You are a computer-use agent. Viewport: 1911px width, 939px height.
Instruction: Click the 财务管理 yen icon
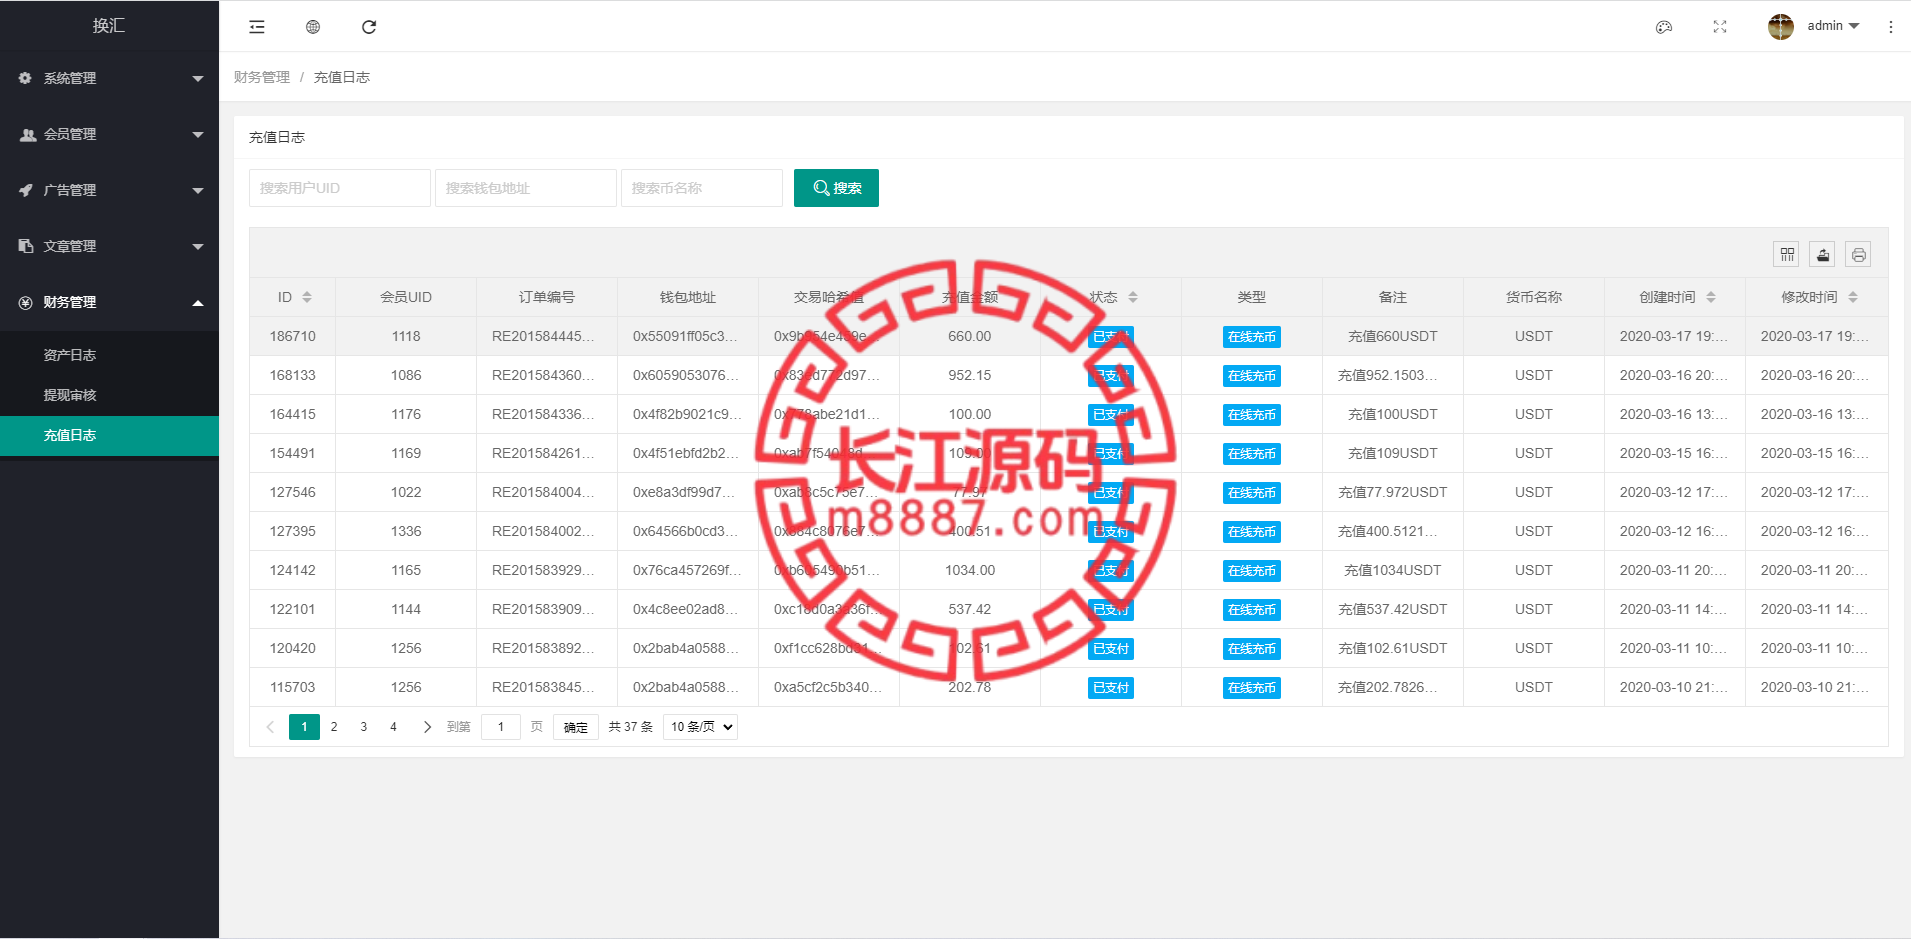pos(26,302)
